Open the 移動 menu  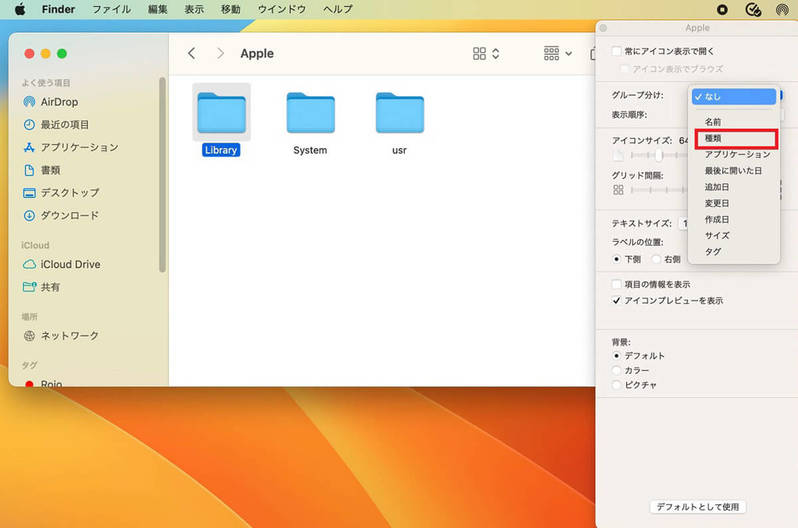coord(231,9)
